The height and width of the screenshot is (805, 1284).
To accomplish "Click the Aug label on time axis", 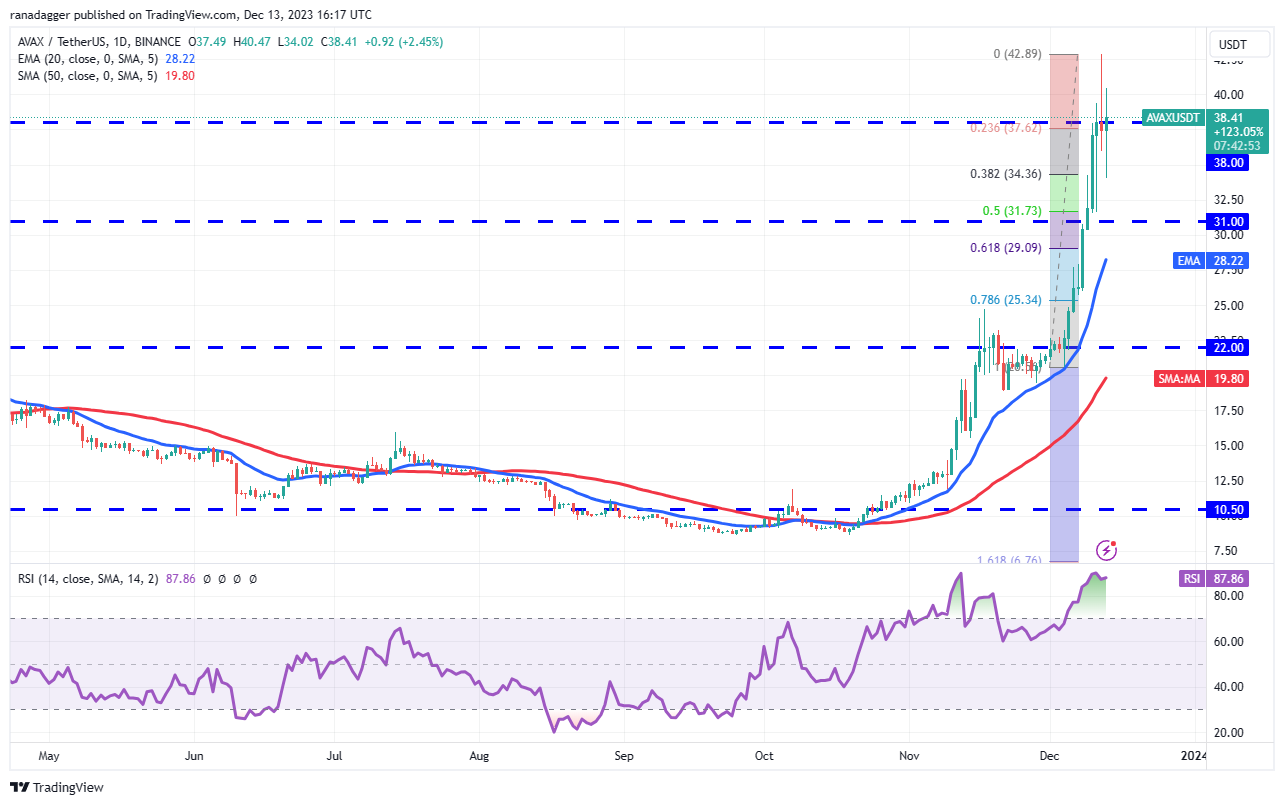I will (481, 756).
